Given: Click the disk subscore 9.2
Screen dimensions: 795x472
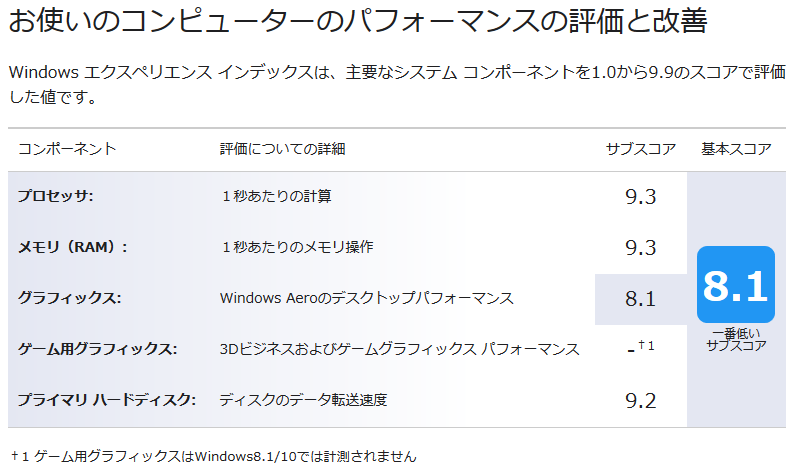Looking at the screenshot, I should tap(640, 401).
